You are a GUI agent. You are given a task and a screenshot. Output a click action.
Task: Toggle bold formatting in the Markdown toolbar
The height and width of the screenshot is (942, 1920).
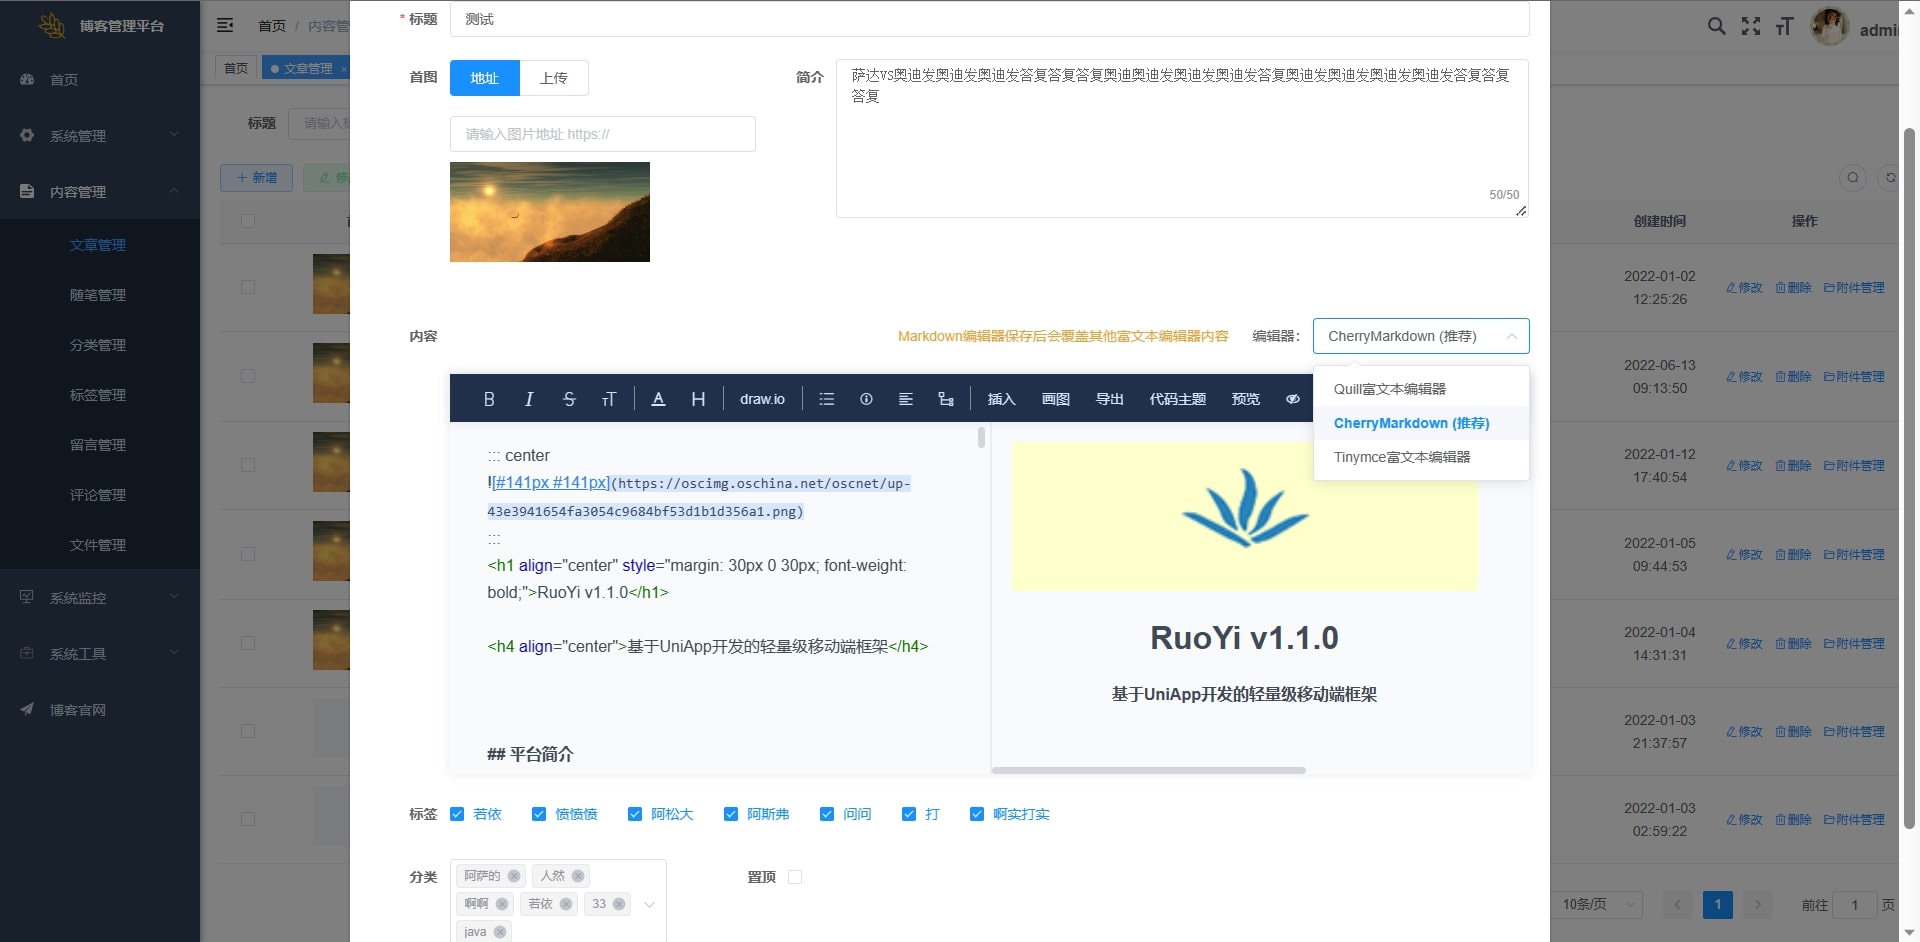(x=489, y=399)
